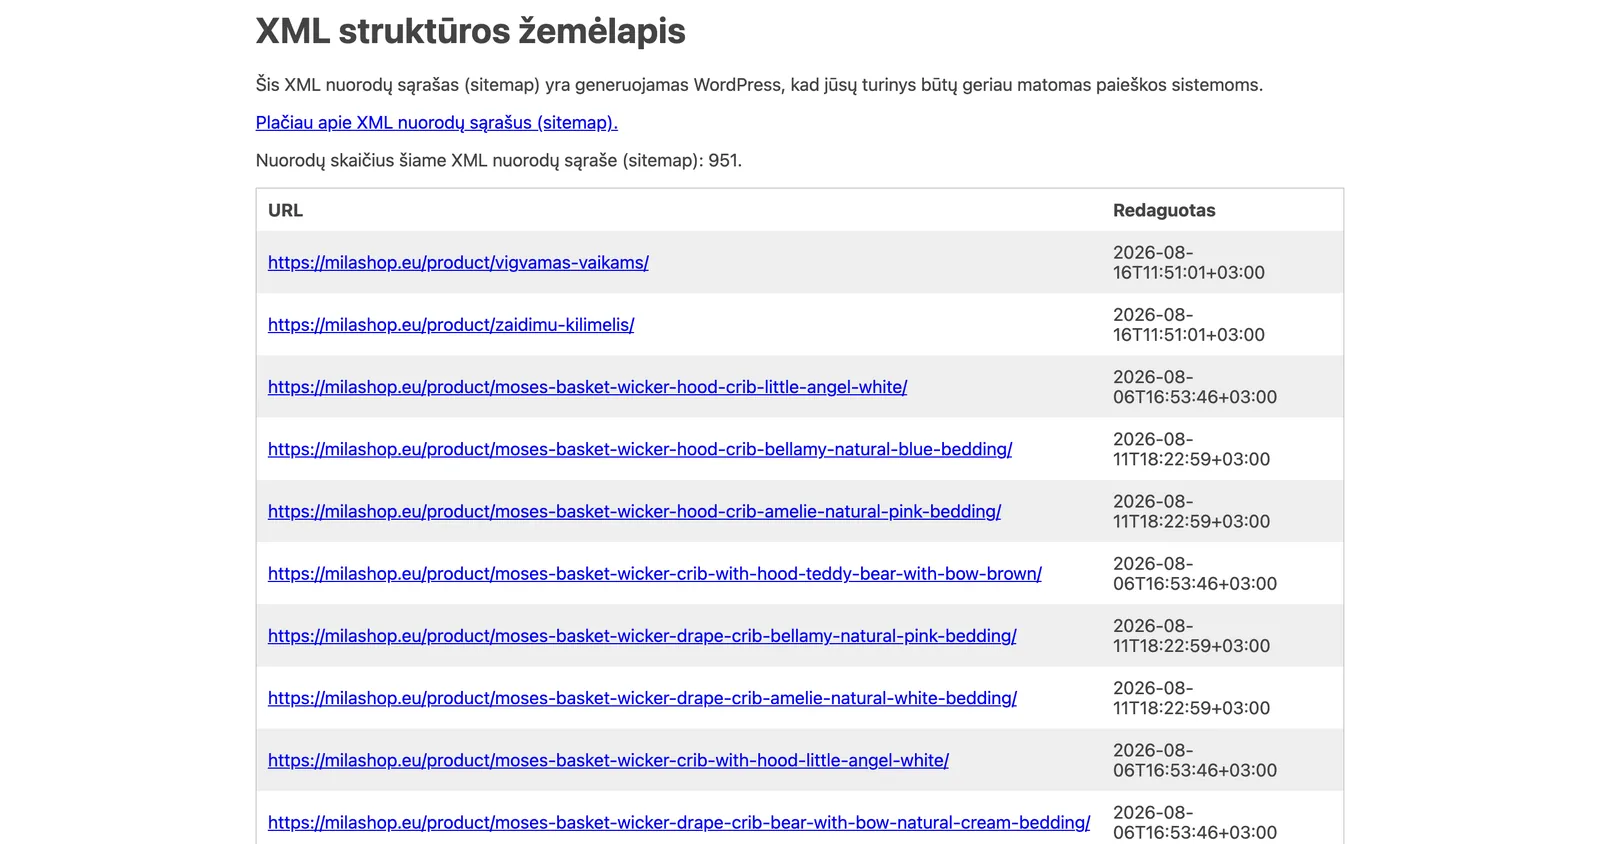Open hood-crib-bellamy-natural-blue-bedding link

point(640,449)
